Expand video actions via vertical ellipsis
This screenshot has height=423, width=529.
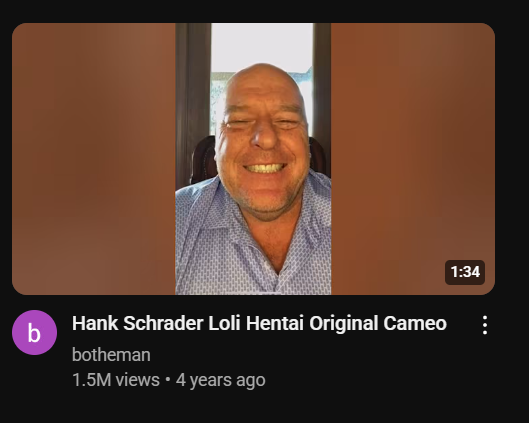485,325
